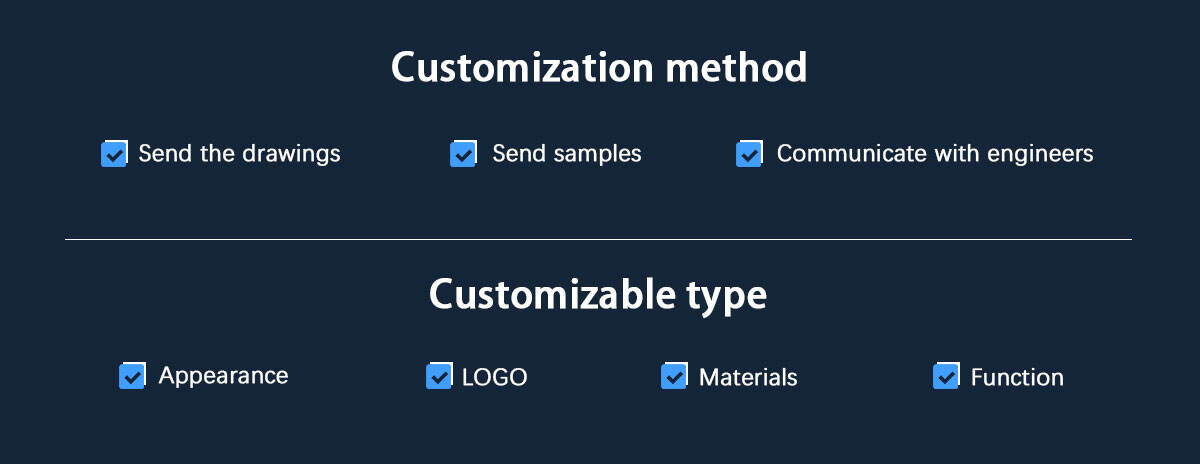Toggle the Communicate with engineers checkbox
This screenshot has width=1200, height=464.
pos(749,154)
